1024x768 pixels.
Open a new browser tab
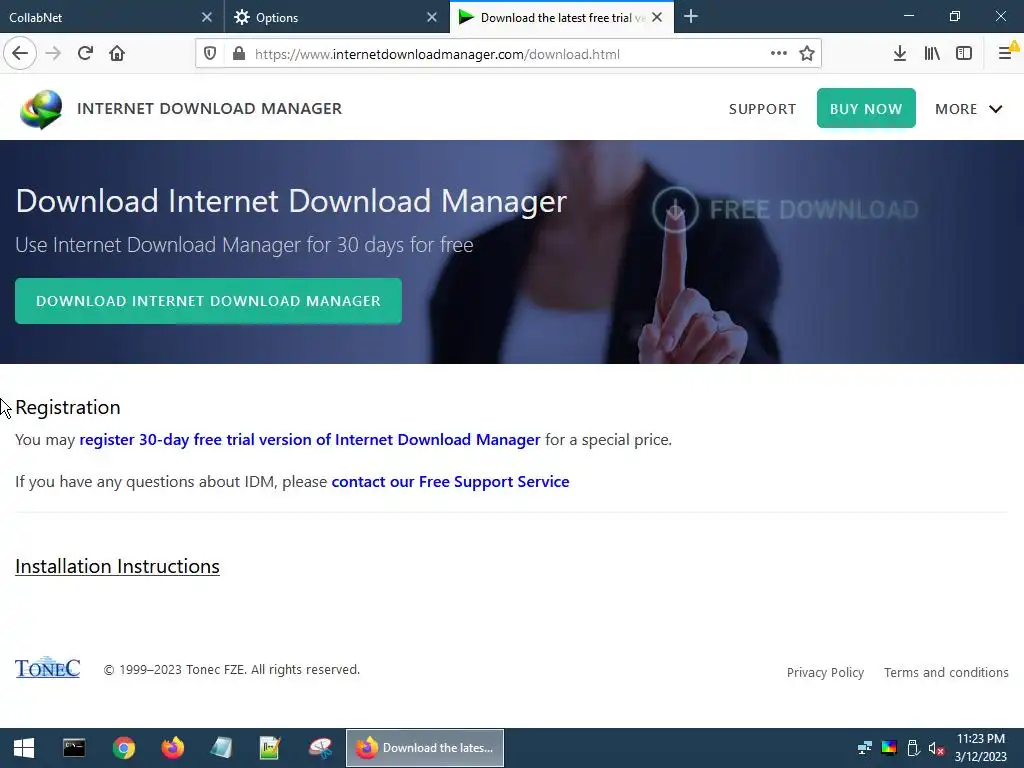(x=691, y=17)
